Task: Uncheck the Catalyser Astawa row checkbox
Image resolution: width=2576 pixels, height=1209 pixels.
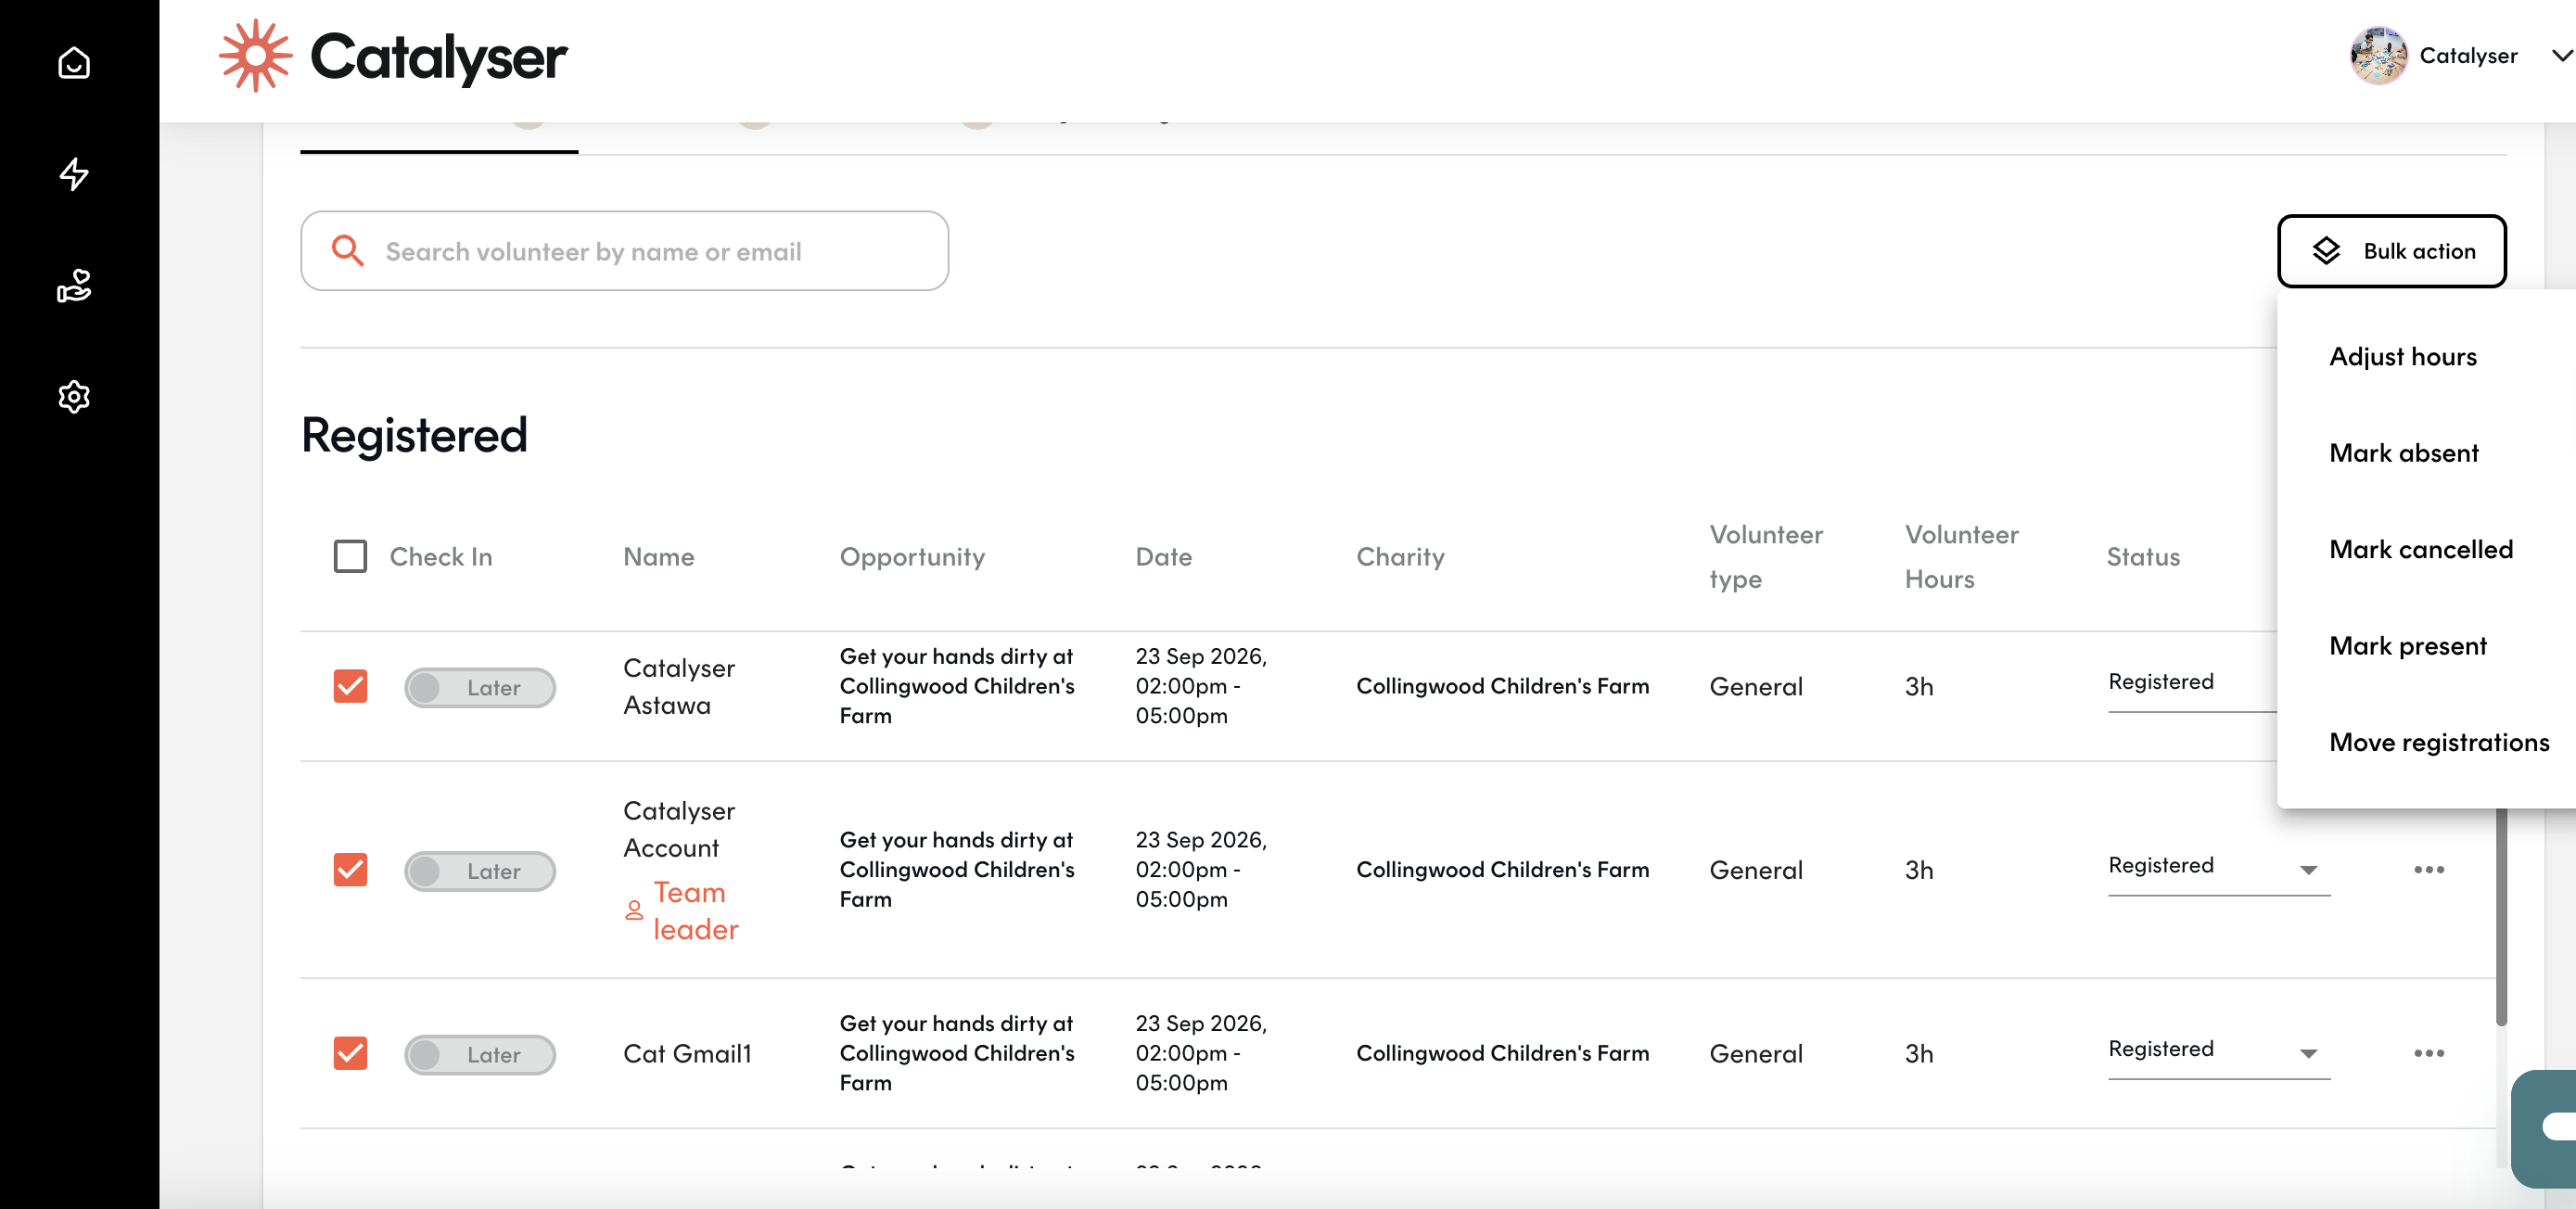Action: tap(350, 686)
